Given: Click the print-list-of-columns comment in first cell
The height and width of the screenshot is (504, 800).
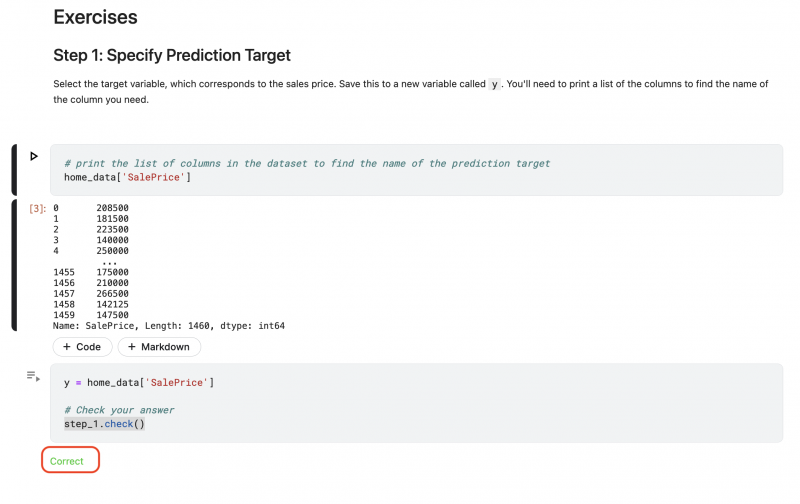Looking at the screenshot, I should (307, 163).
